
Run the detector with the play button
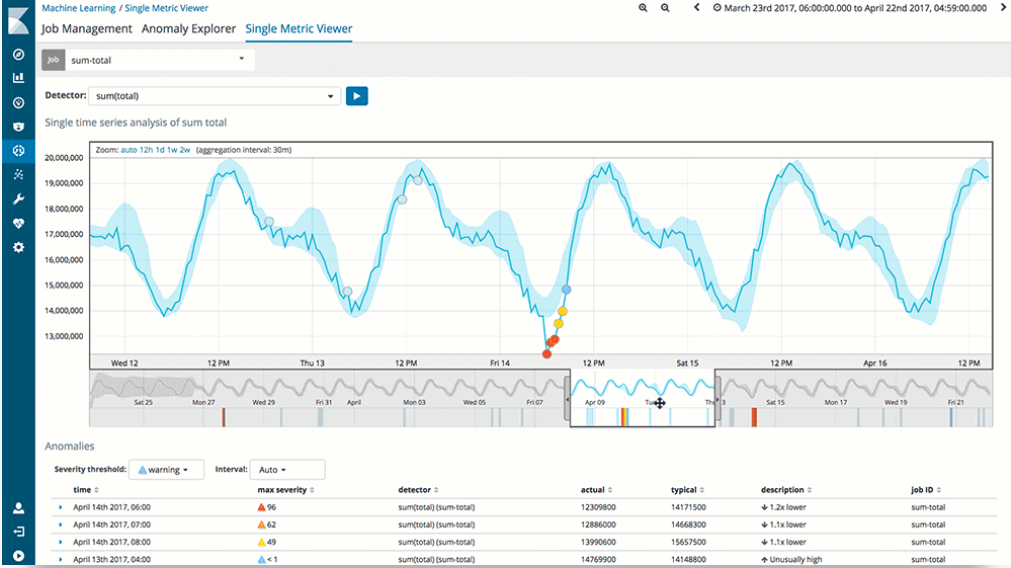pyautogui.click(x=357, y=96)
